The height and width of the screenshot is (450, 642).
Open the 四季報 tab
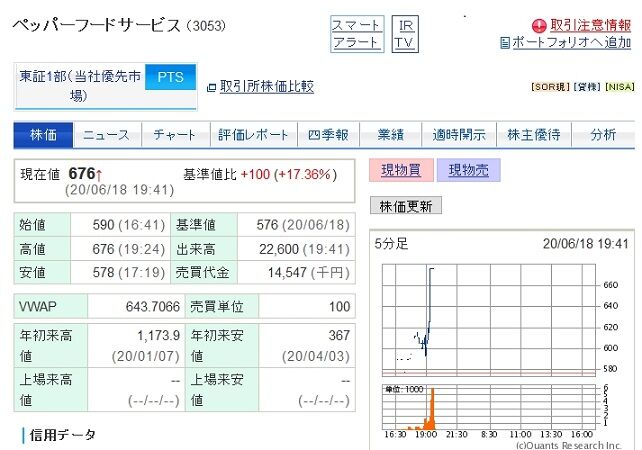pos(328,135)
